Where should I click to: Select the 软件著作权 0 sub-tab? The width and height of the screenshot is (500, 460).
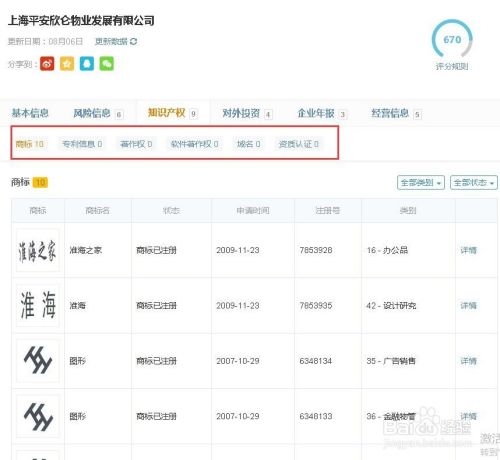pos(194,144)
